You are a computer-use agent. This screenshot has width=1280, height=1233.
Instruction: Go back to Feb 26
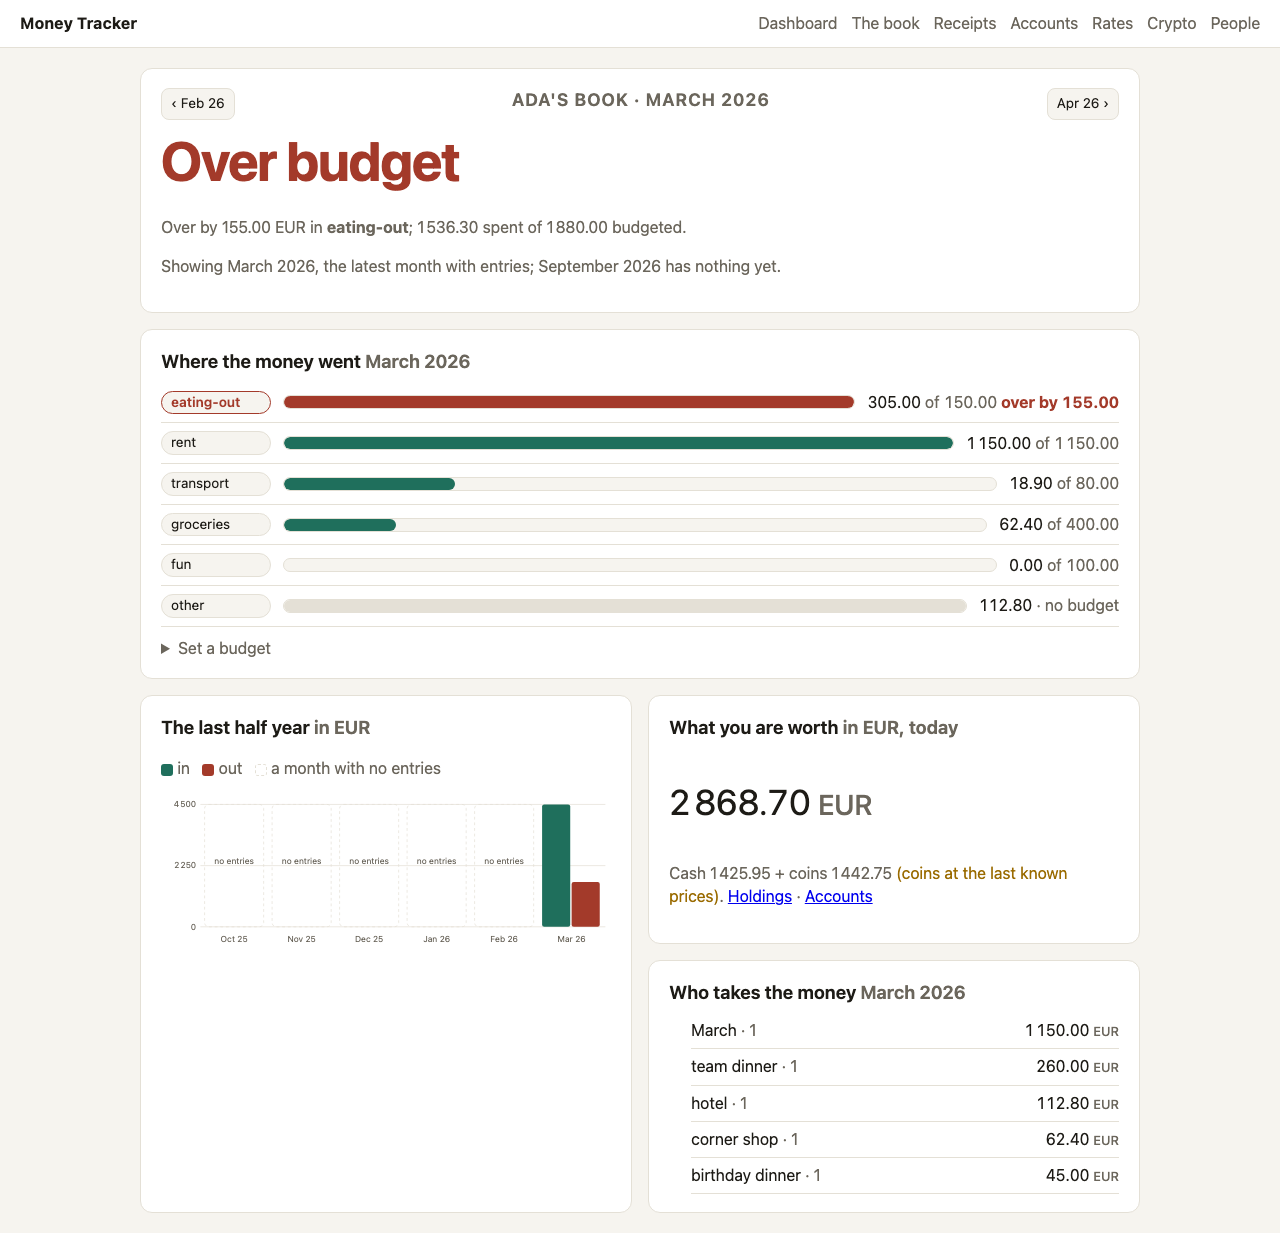pyautogui.click(x=198, y=104)
